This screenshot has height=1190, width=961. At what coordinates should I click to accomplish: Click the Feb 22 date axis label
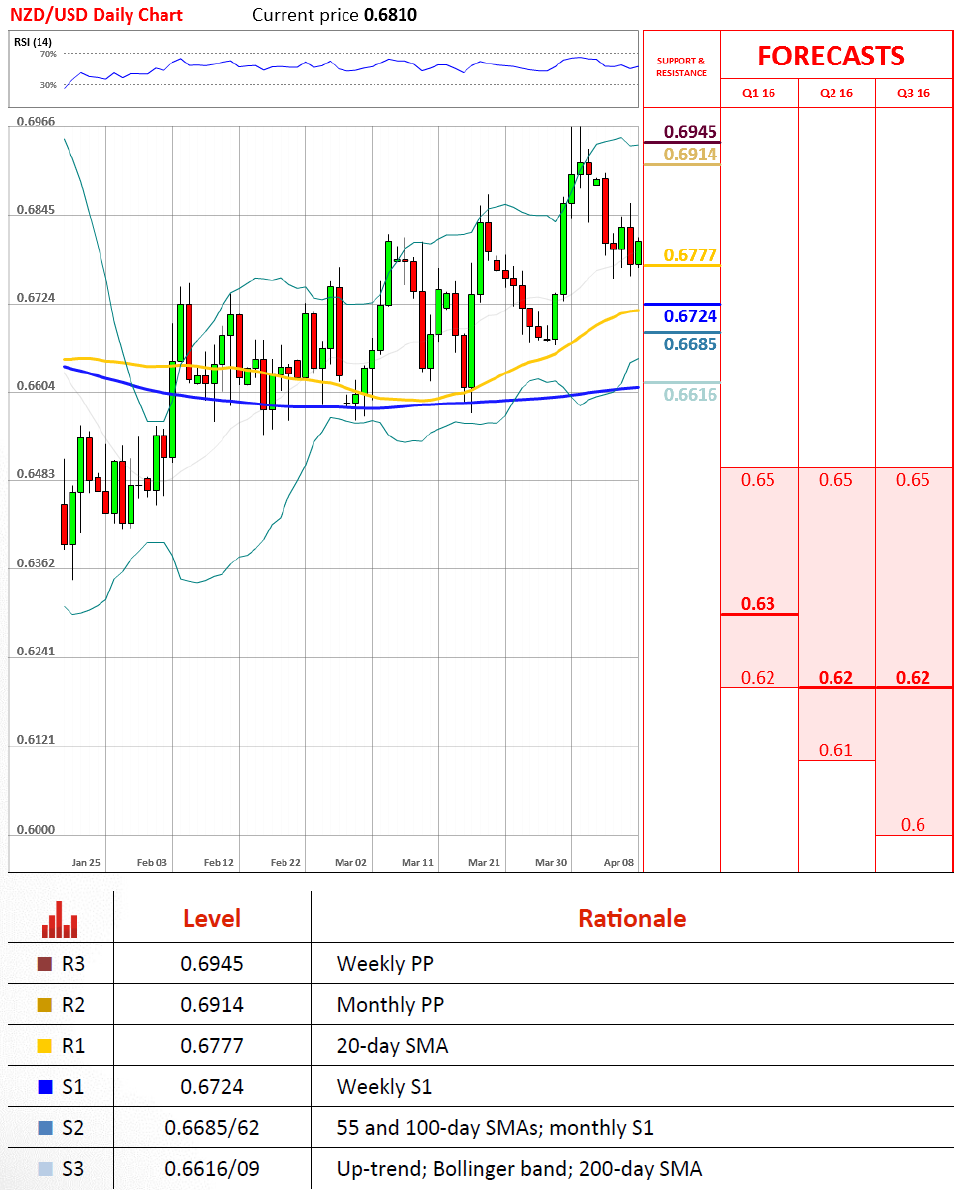click(x=285, y=862)
